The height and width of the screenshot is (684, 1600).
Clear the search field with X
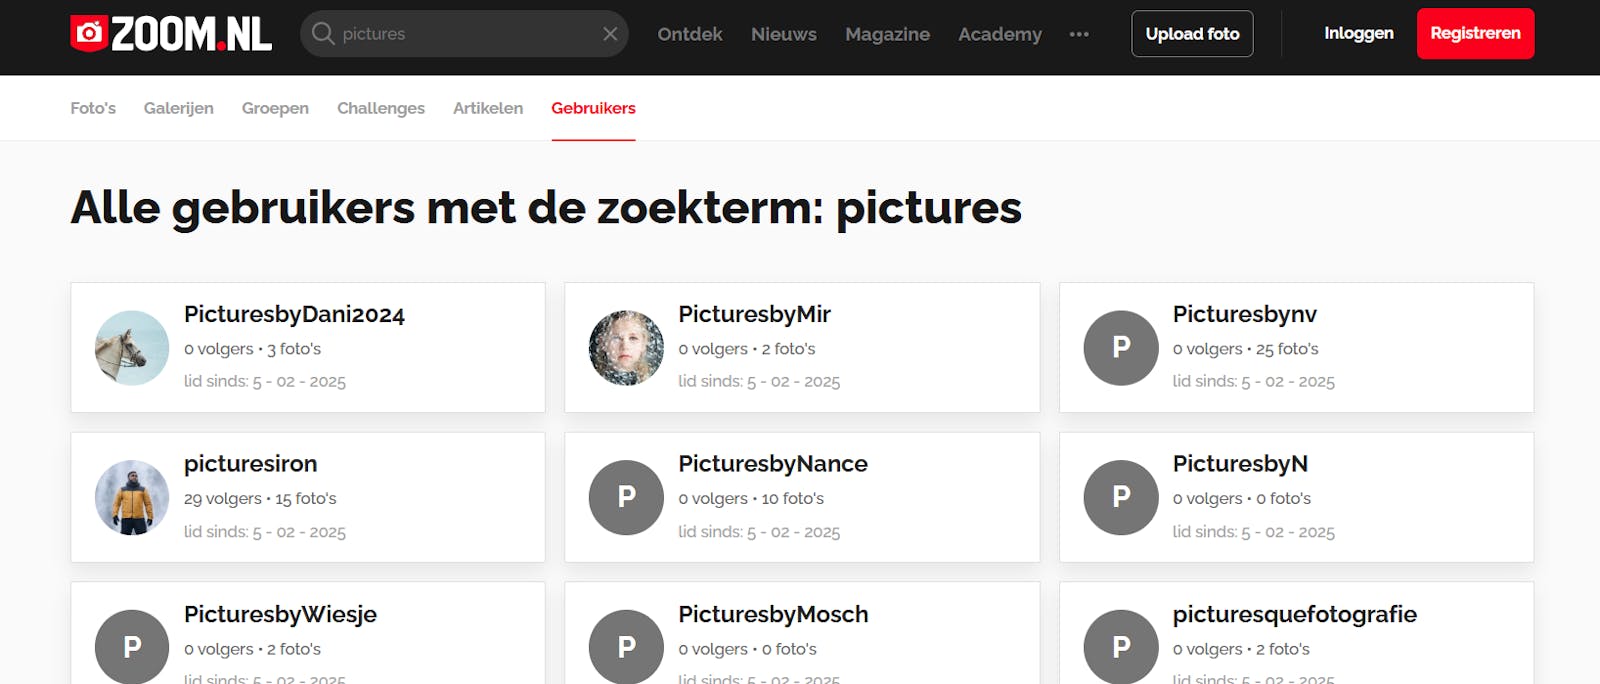click(610, 34)
